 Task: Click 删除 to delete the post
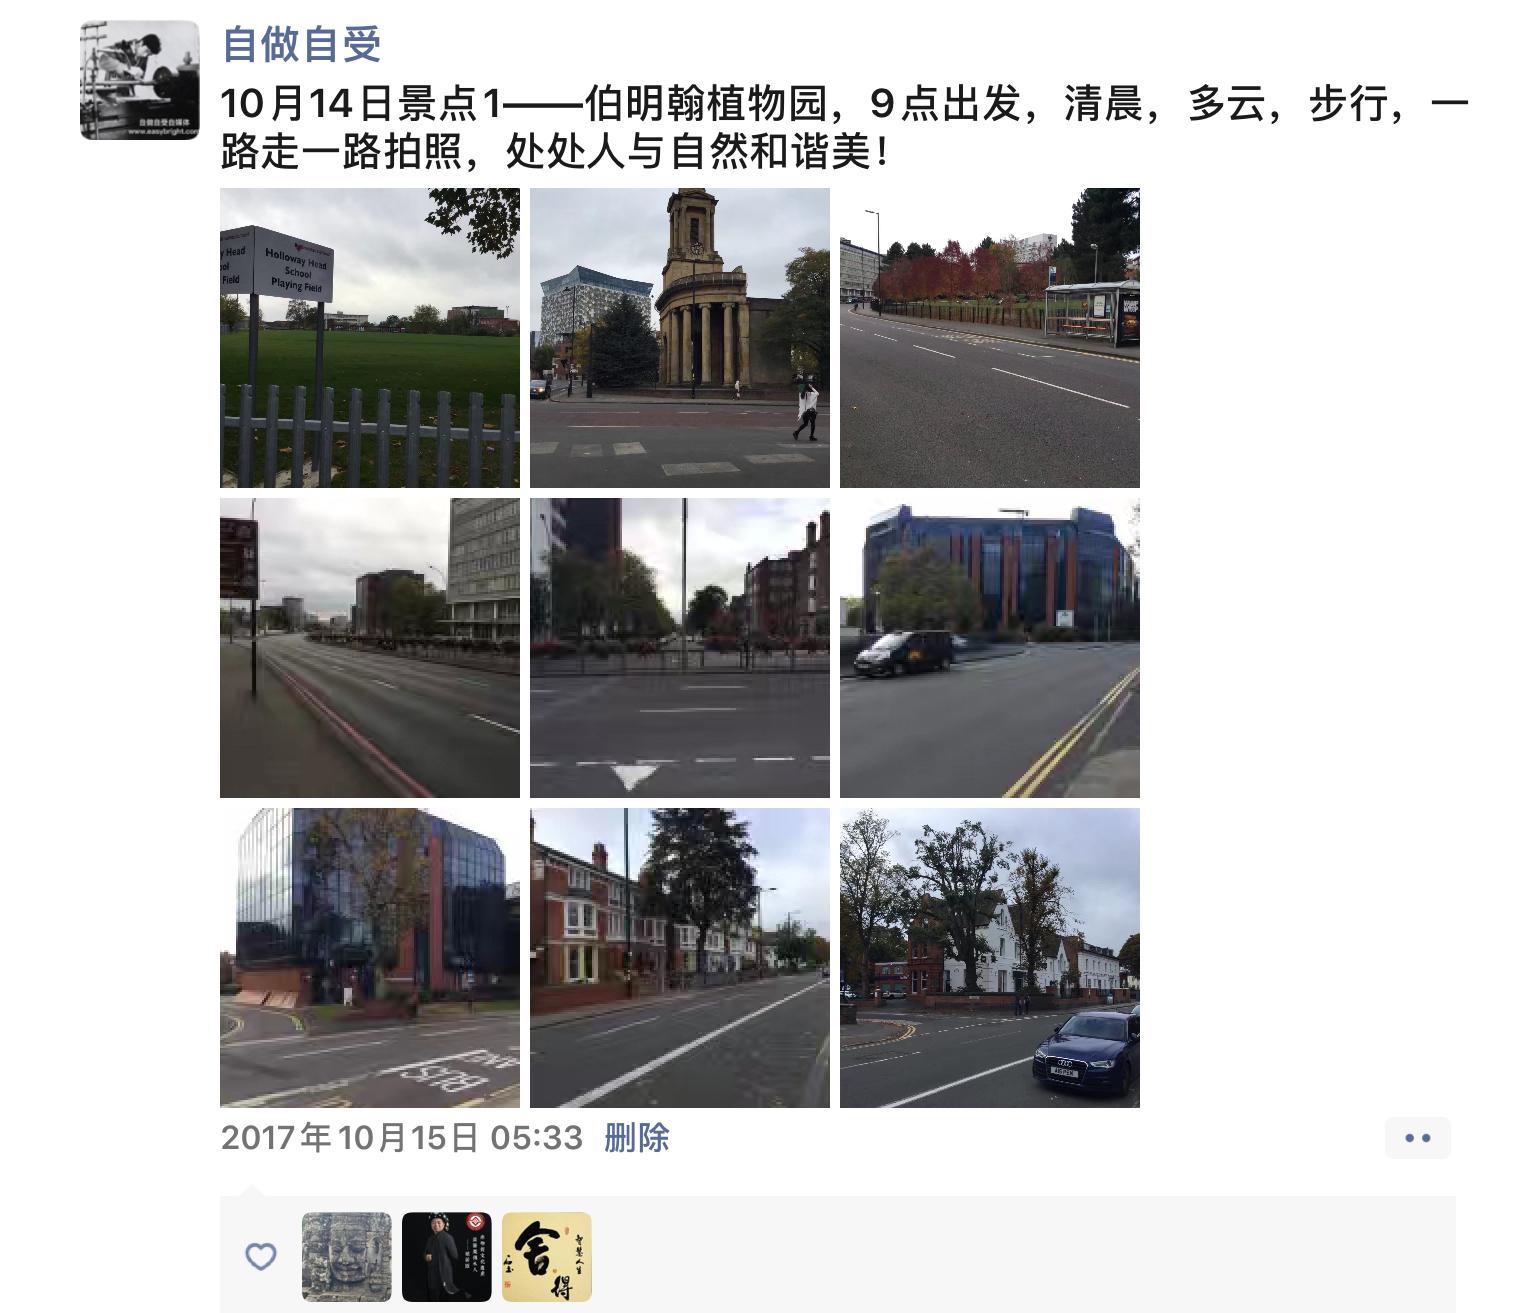(x=637, y=1138)
